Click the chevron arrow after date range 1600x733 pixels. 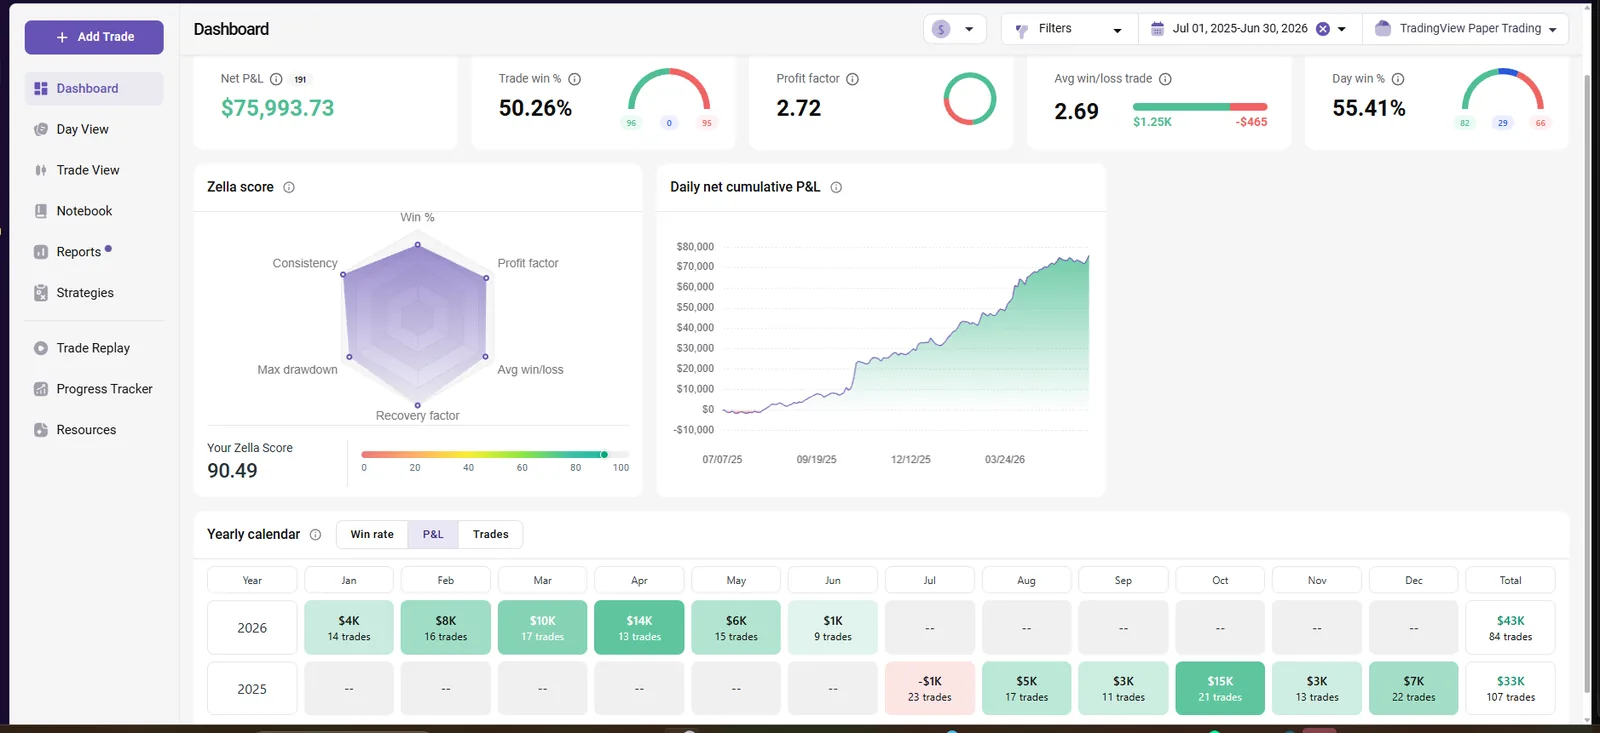click(1342, 30)
